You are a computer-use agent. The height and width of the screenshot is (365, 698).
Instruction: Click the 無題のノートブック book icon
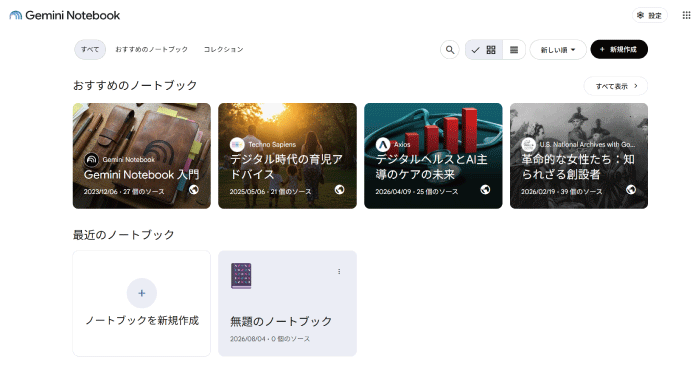241,276
